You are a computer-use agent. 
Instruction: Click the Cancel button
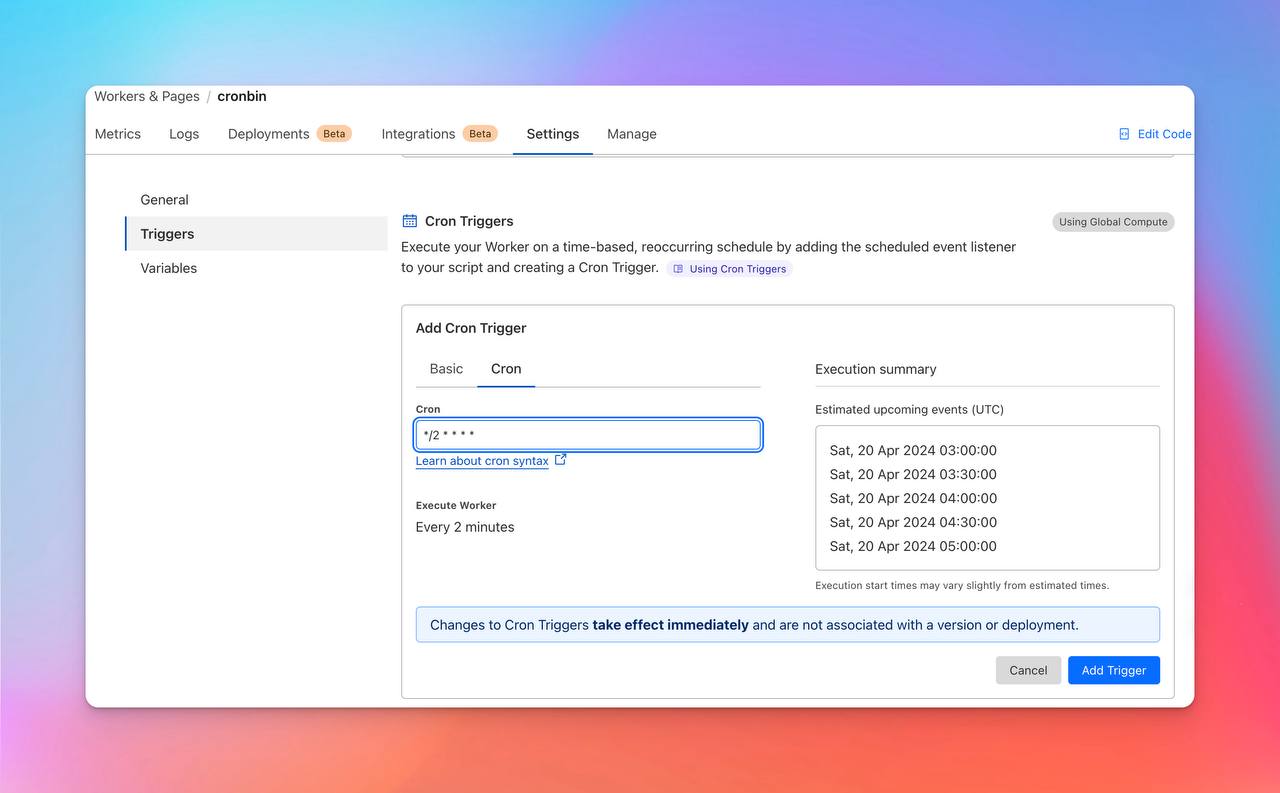pyautogui.click(x=1028, y=670)
